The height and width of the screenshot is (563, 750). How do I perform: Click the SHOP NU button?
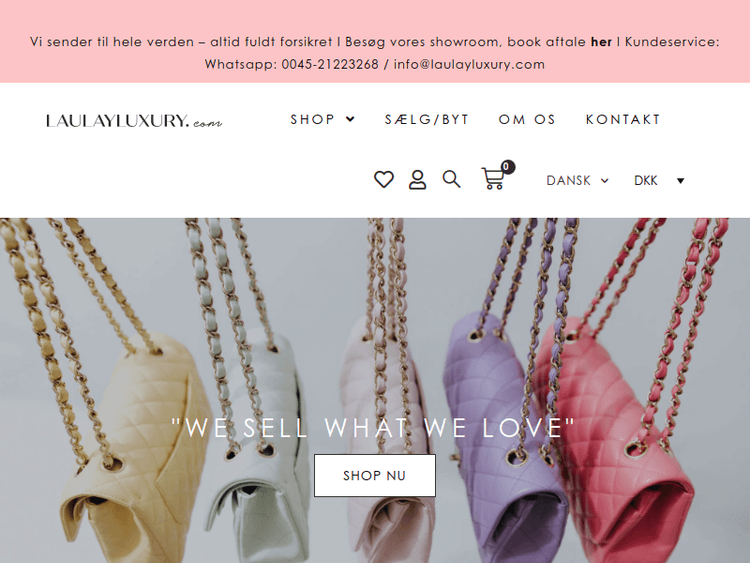[x=375, y=475]
